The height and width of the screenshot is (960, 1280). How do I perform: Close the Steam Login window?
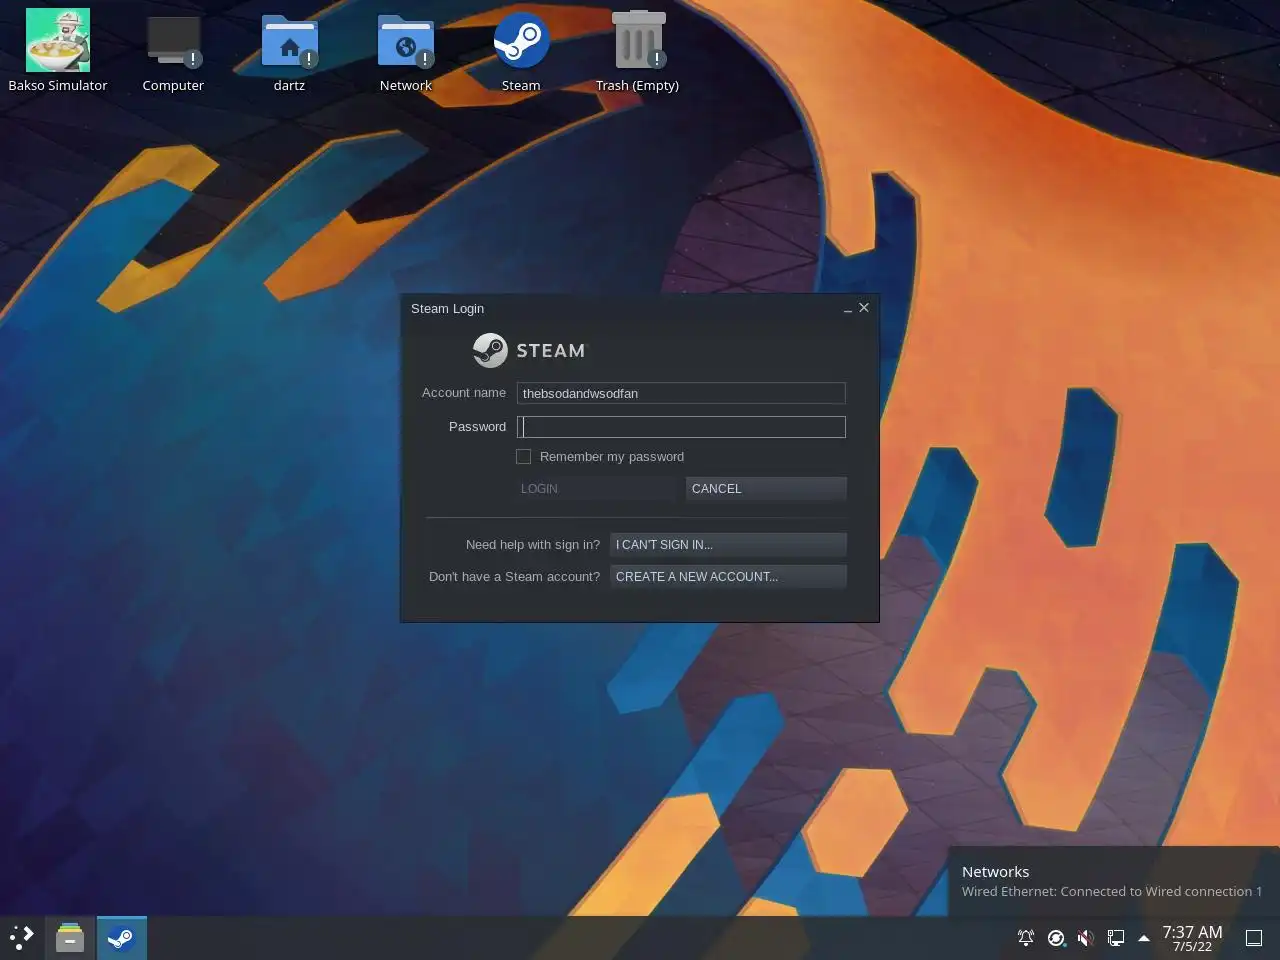[x=864, y=308]
